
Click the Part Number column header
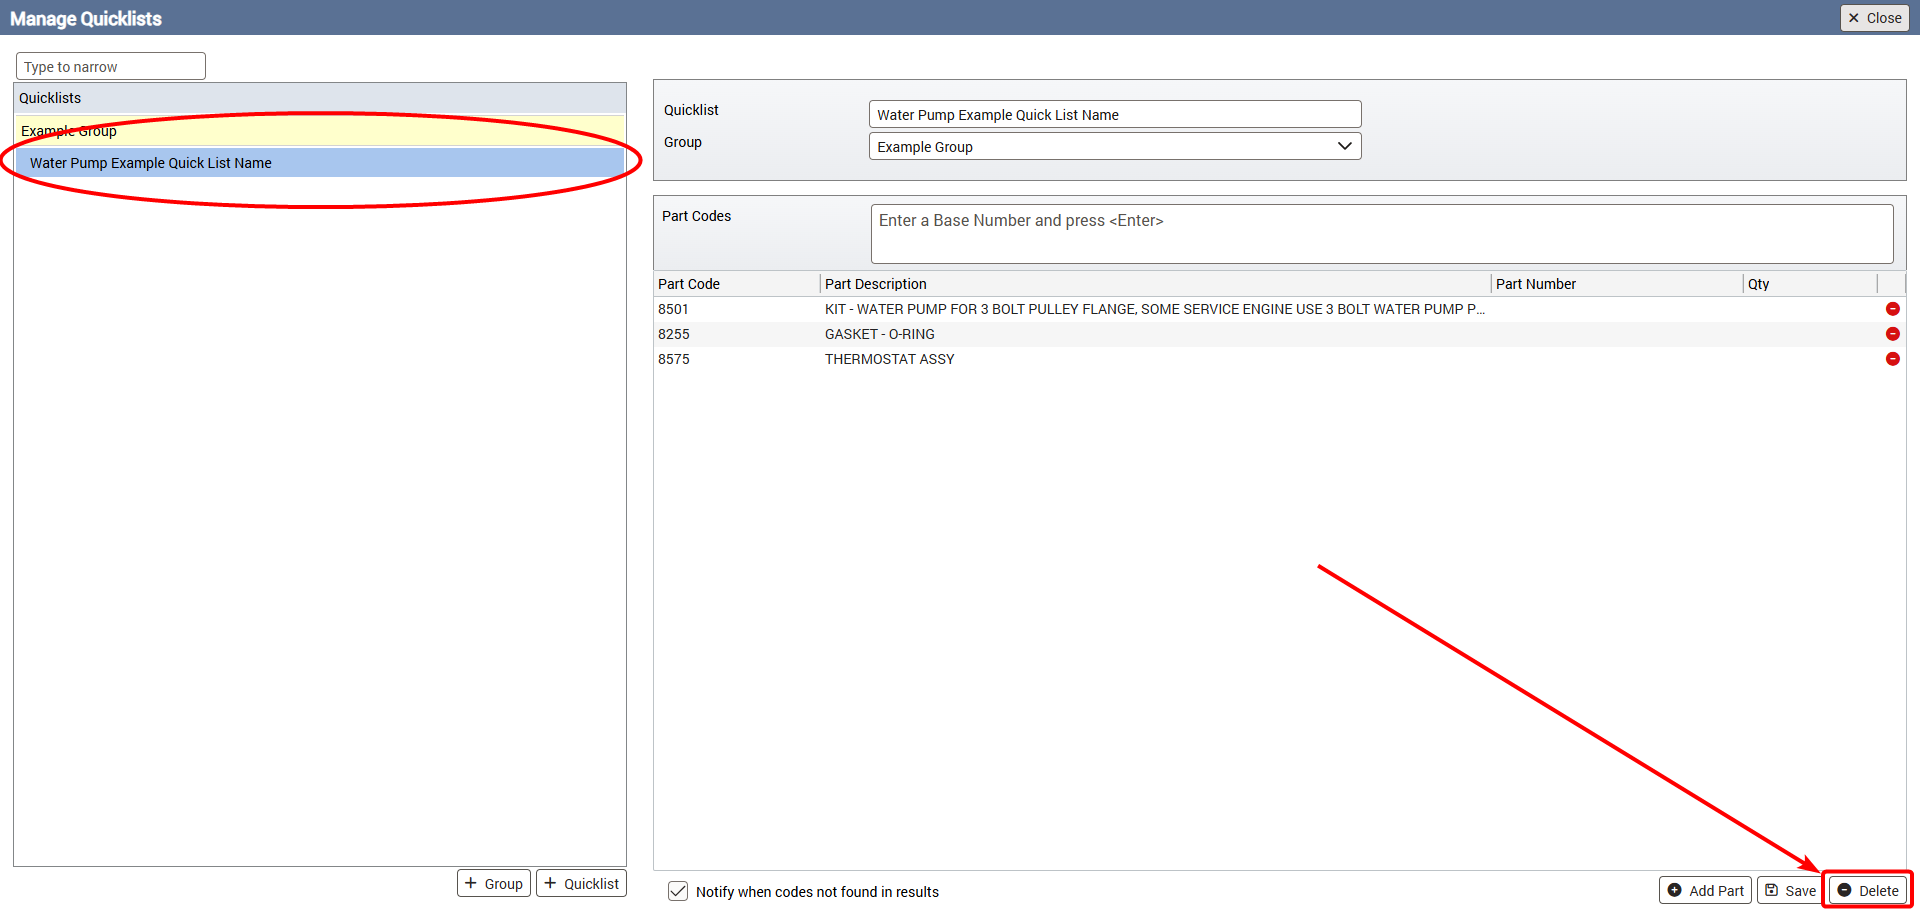pyautogui.click(x=1535, y=284)
